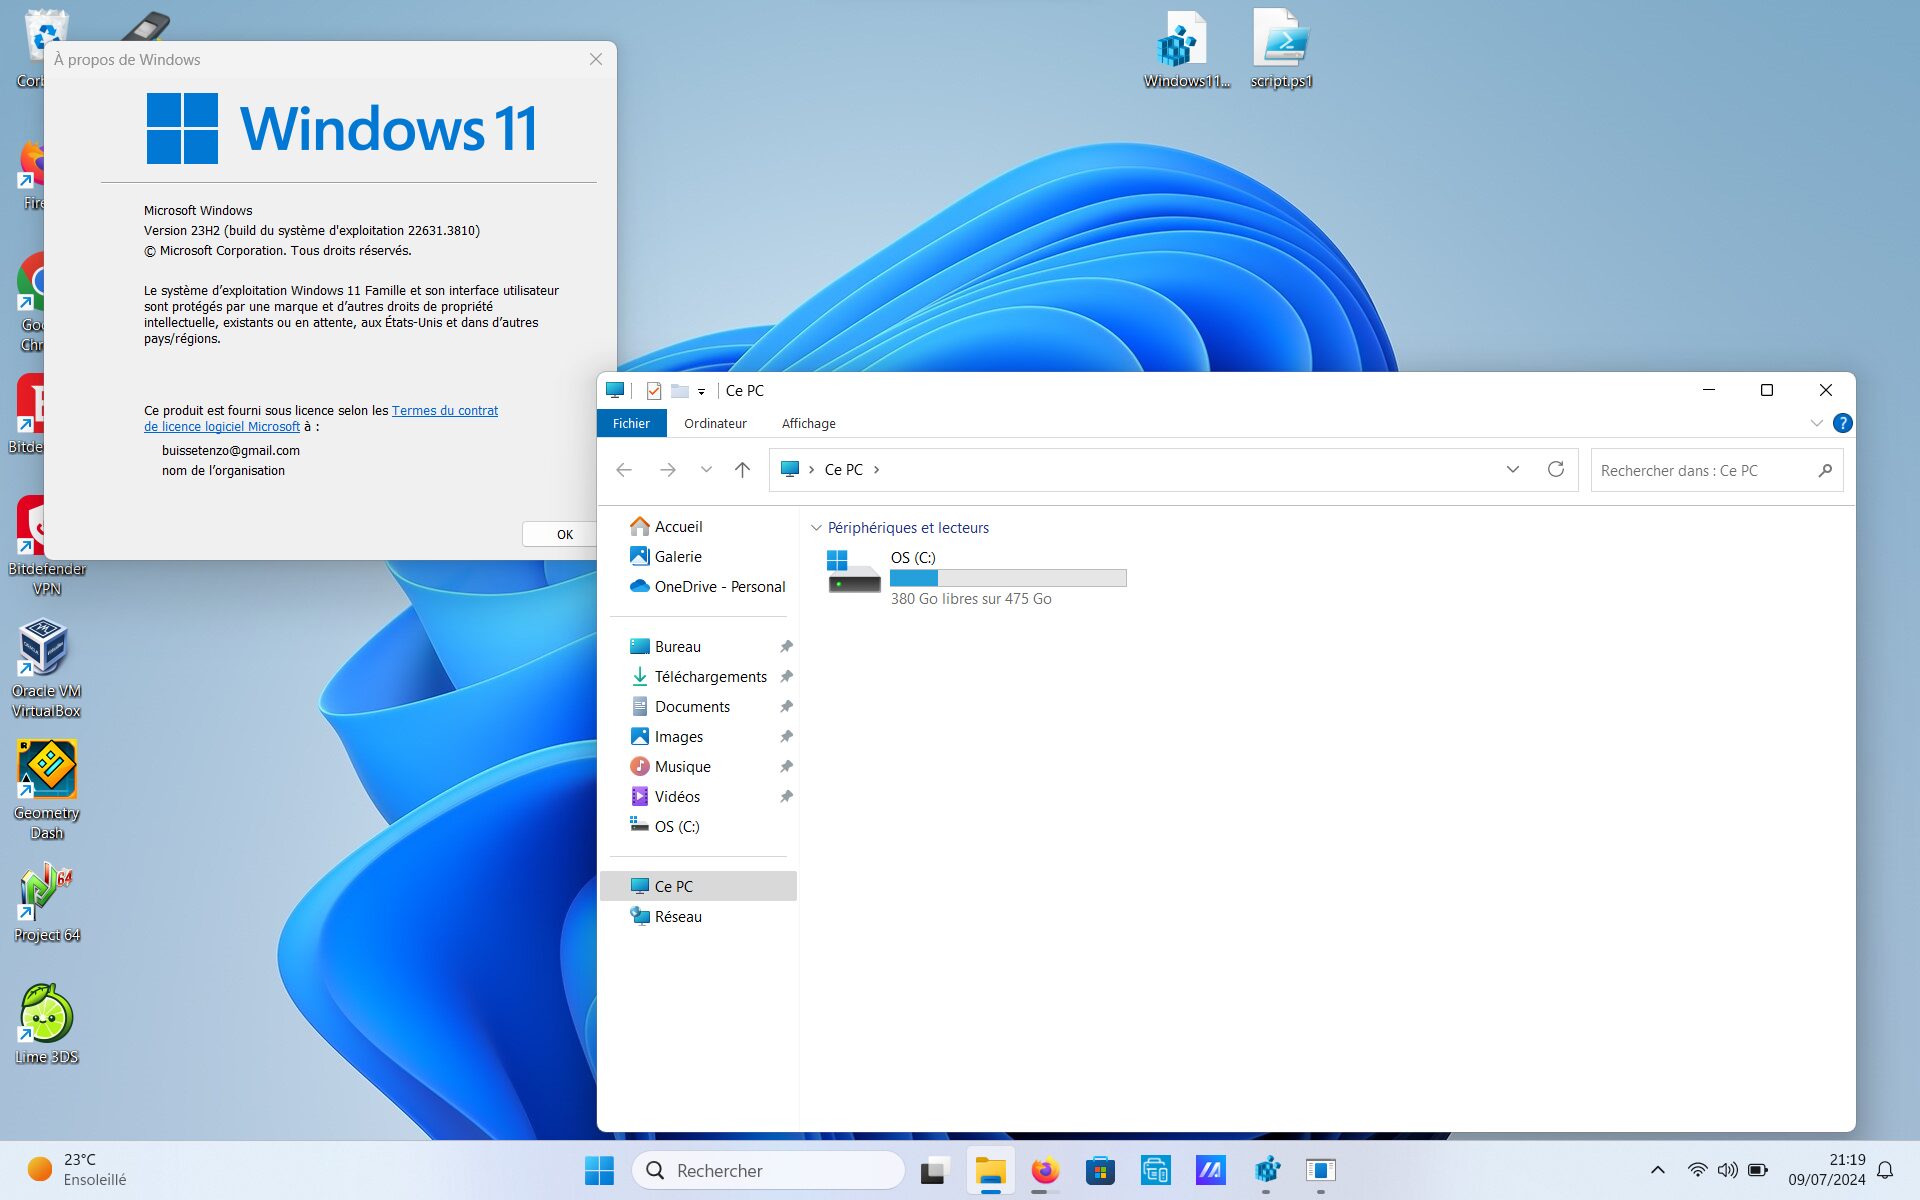Open the Fichier ribbon tab
The image size is (1920, 1200).
[631, 423]
